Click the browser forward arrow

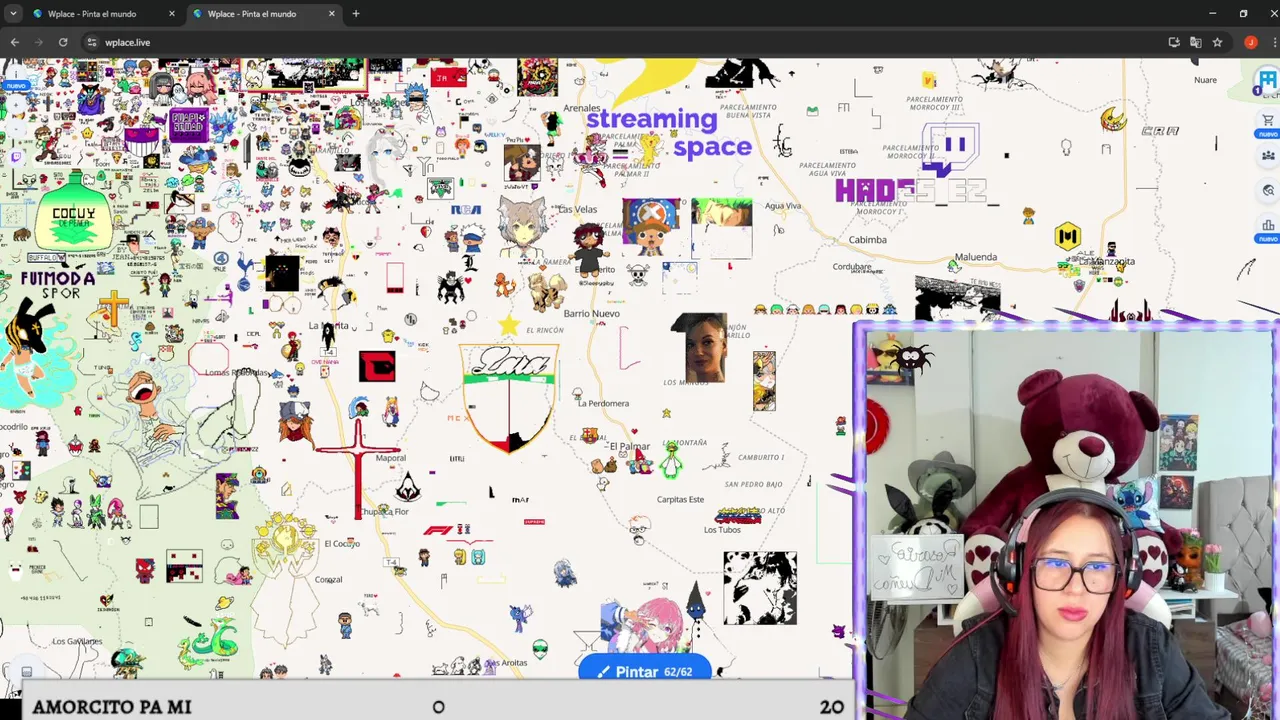pos(38,42)
